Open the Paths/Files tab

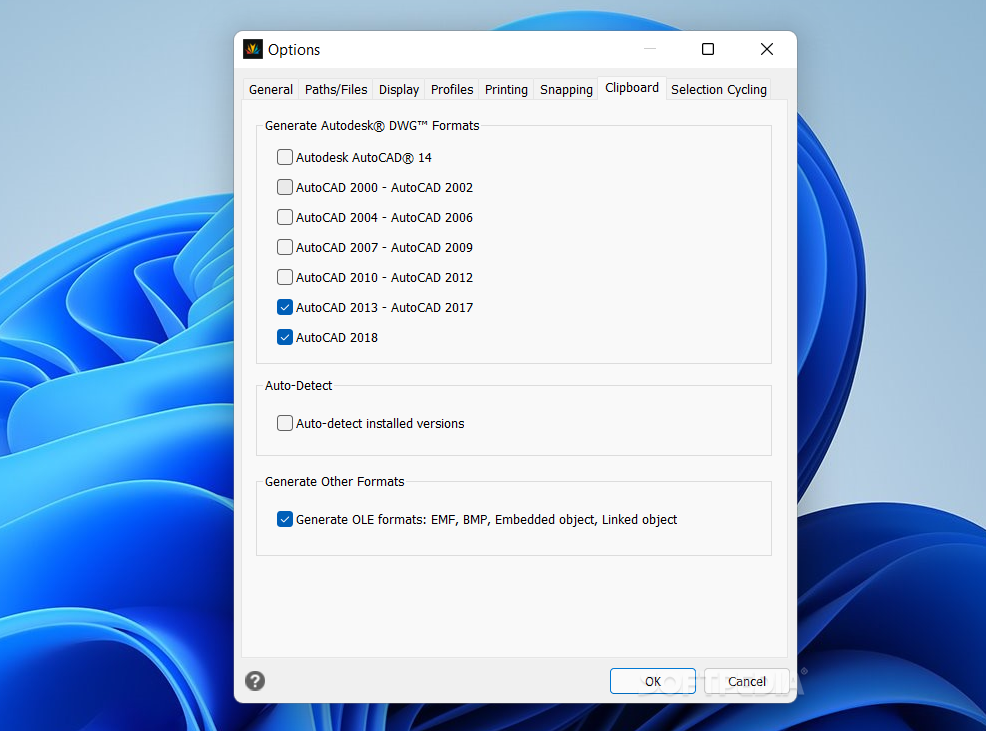pyautogui.click(x=336, y=89)
